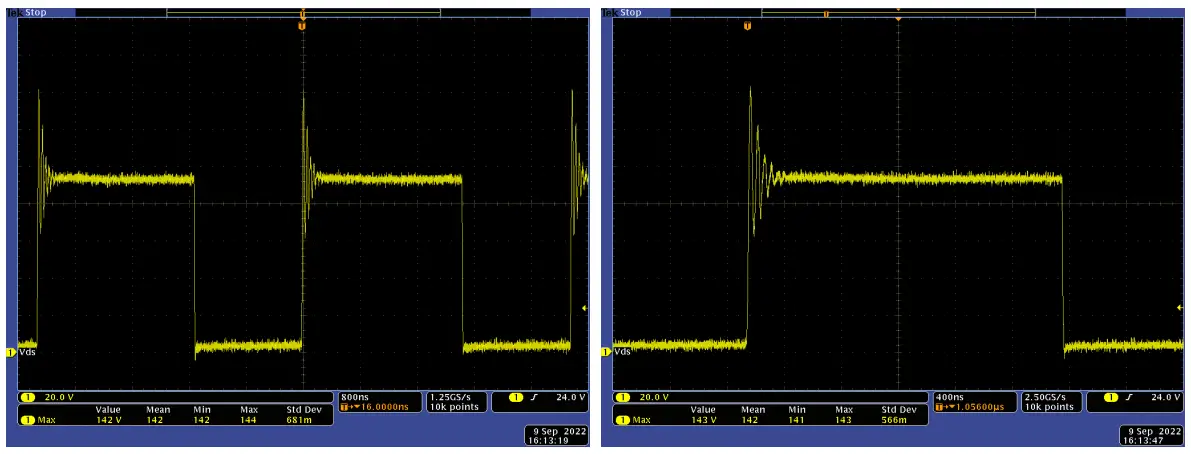Screen dimensions: 1191x454
Task: Click the Stop acquisition status on left scope
Action: pos(34,13)
